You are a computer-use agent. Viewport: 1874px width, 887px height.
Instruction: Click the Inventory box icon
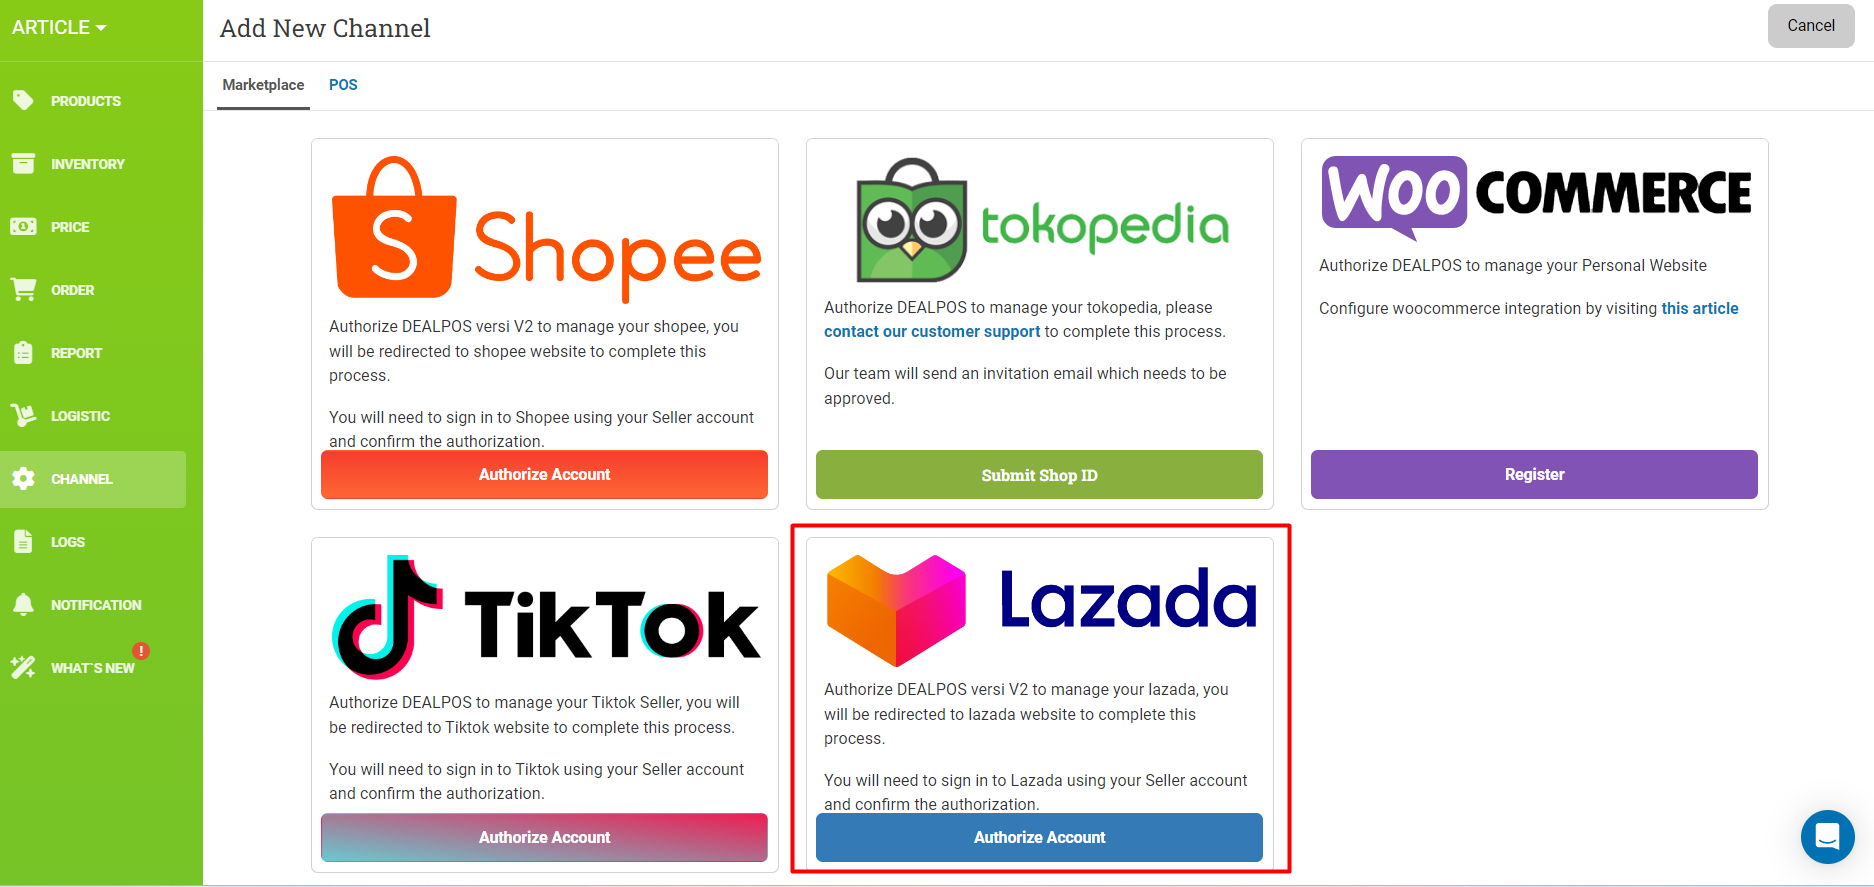[23, 163]
